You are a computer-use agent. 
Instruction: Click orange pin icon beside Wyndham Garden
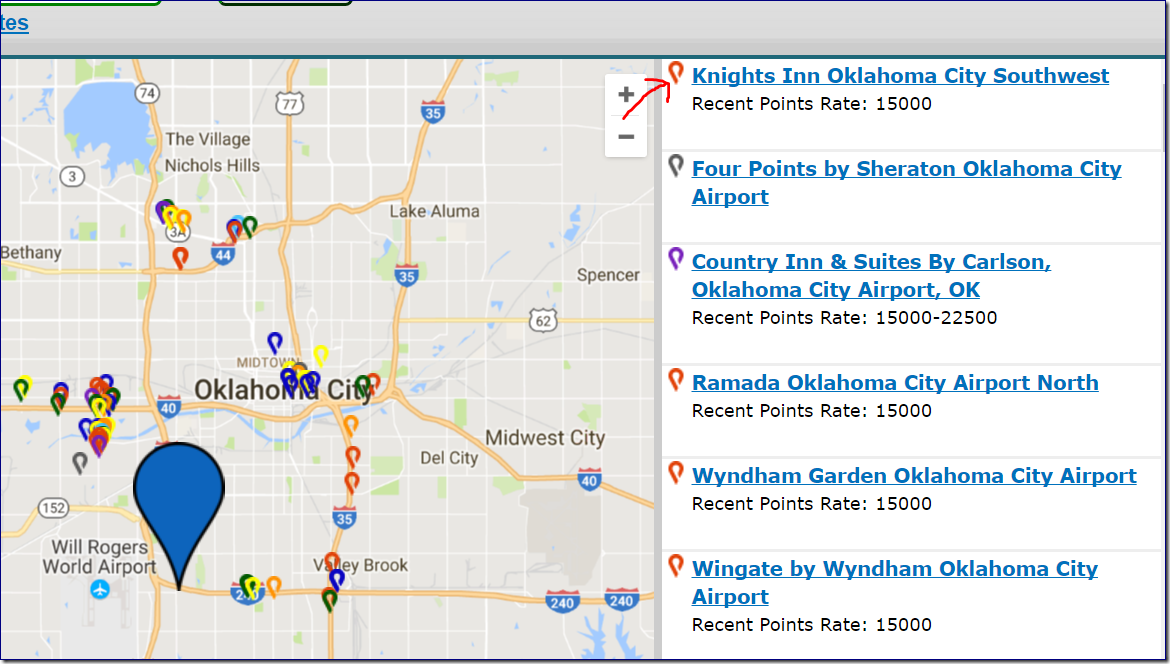click(676, 472)
